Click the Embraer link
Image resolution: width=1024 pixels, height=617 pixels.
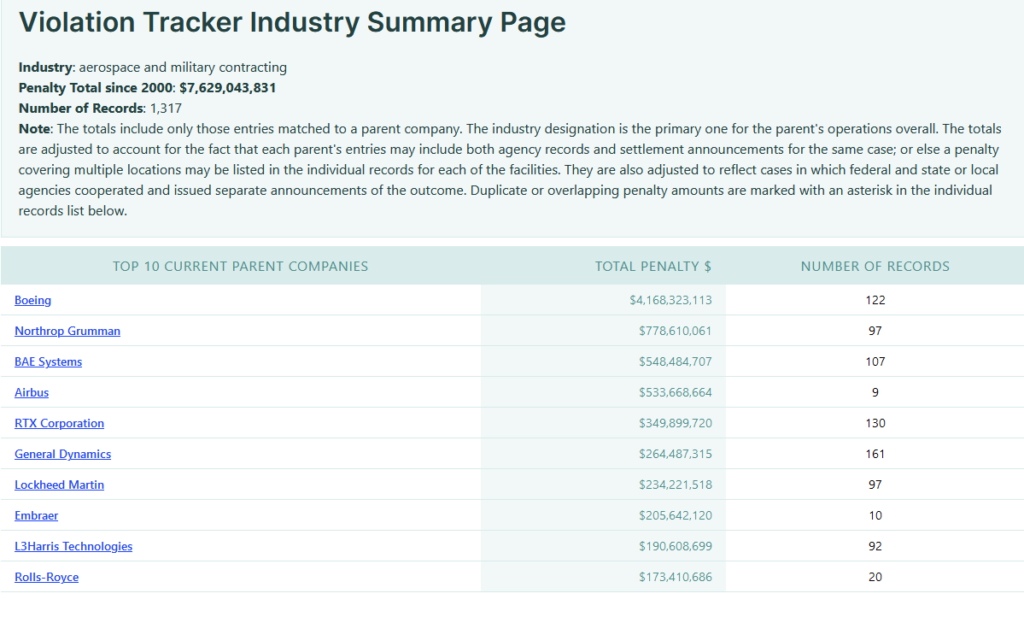click(37, 516)
